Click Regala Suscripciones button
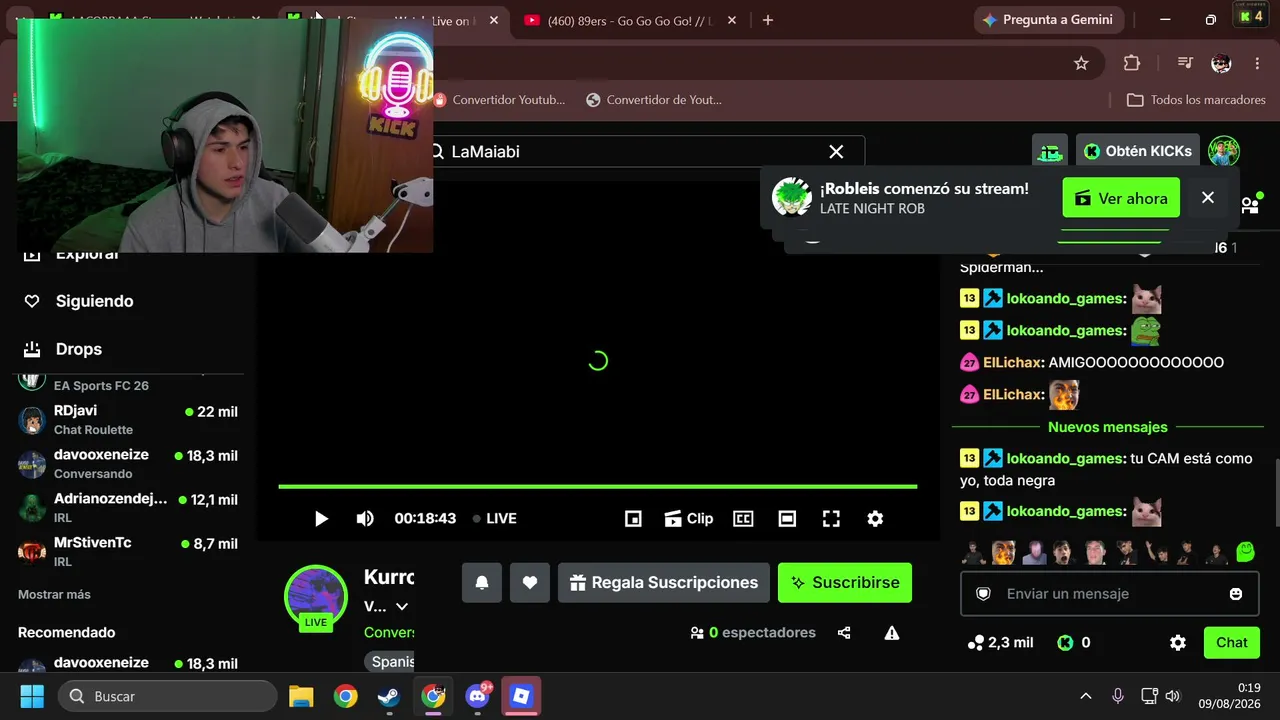Screen dimensions: 1280x720 (664, 583)
